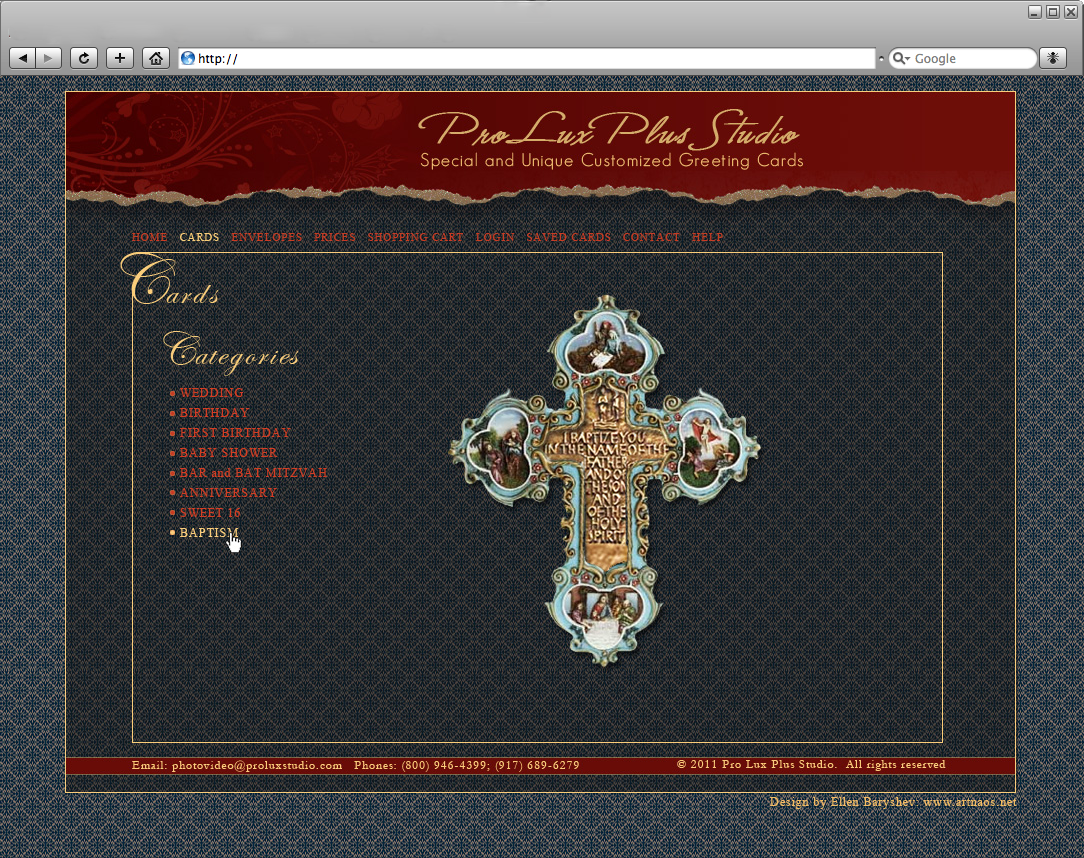The image size is (1084, 858).
Task: Open the BAPTISM category
Action: point(207,532)
